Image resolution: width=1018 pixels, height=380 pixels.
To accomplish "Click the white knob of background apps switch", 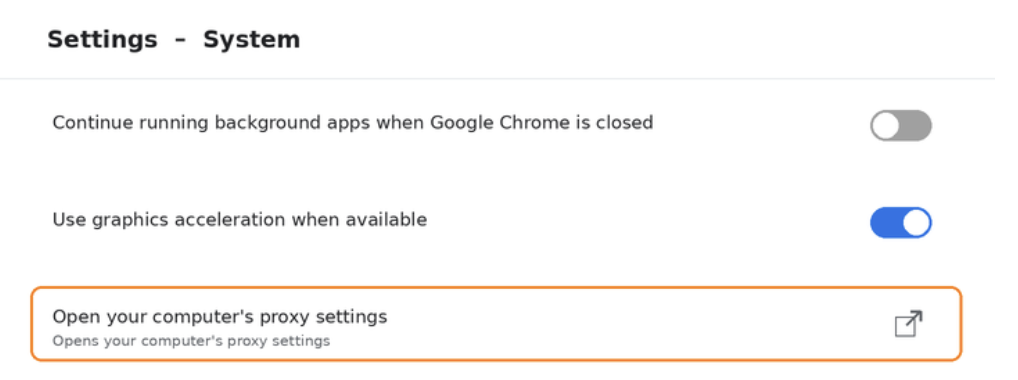I will pyautogui.click(x=885, y=125).
